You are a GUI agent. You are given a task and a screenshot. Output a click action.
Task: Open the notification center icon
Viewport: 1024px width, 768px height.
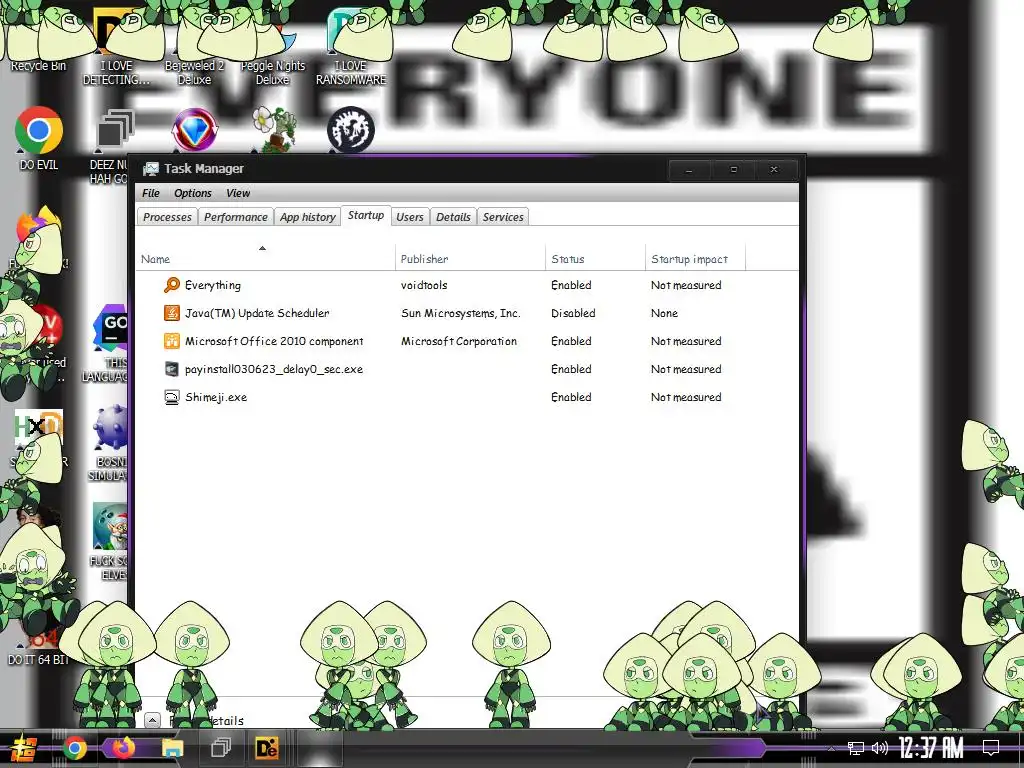pos(991,748)
